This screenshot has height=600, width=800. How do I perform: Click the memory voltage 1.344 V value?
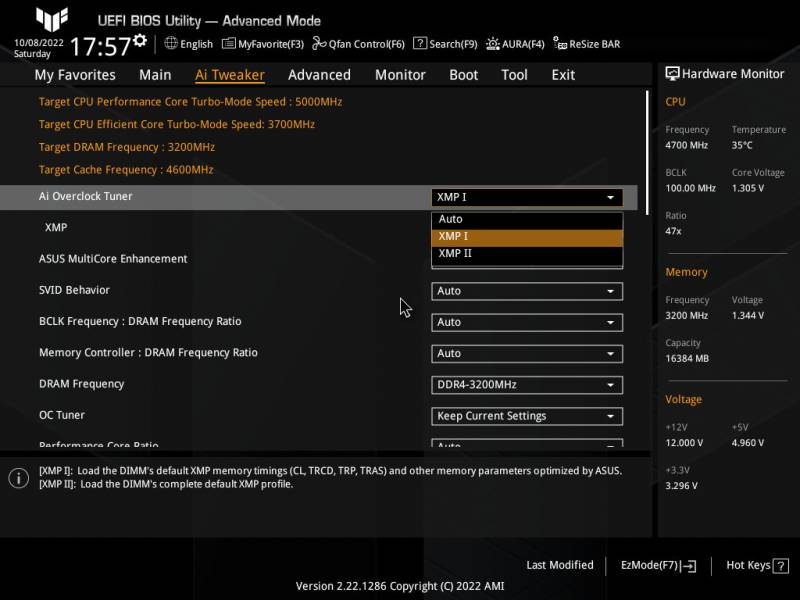pyautogui.click(x=747, y=316)
